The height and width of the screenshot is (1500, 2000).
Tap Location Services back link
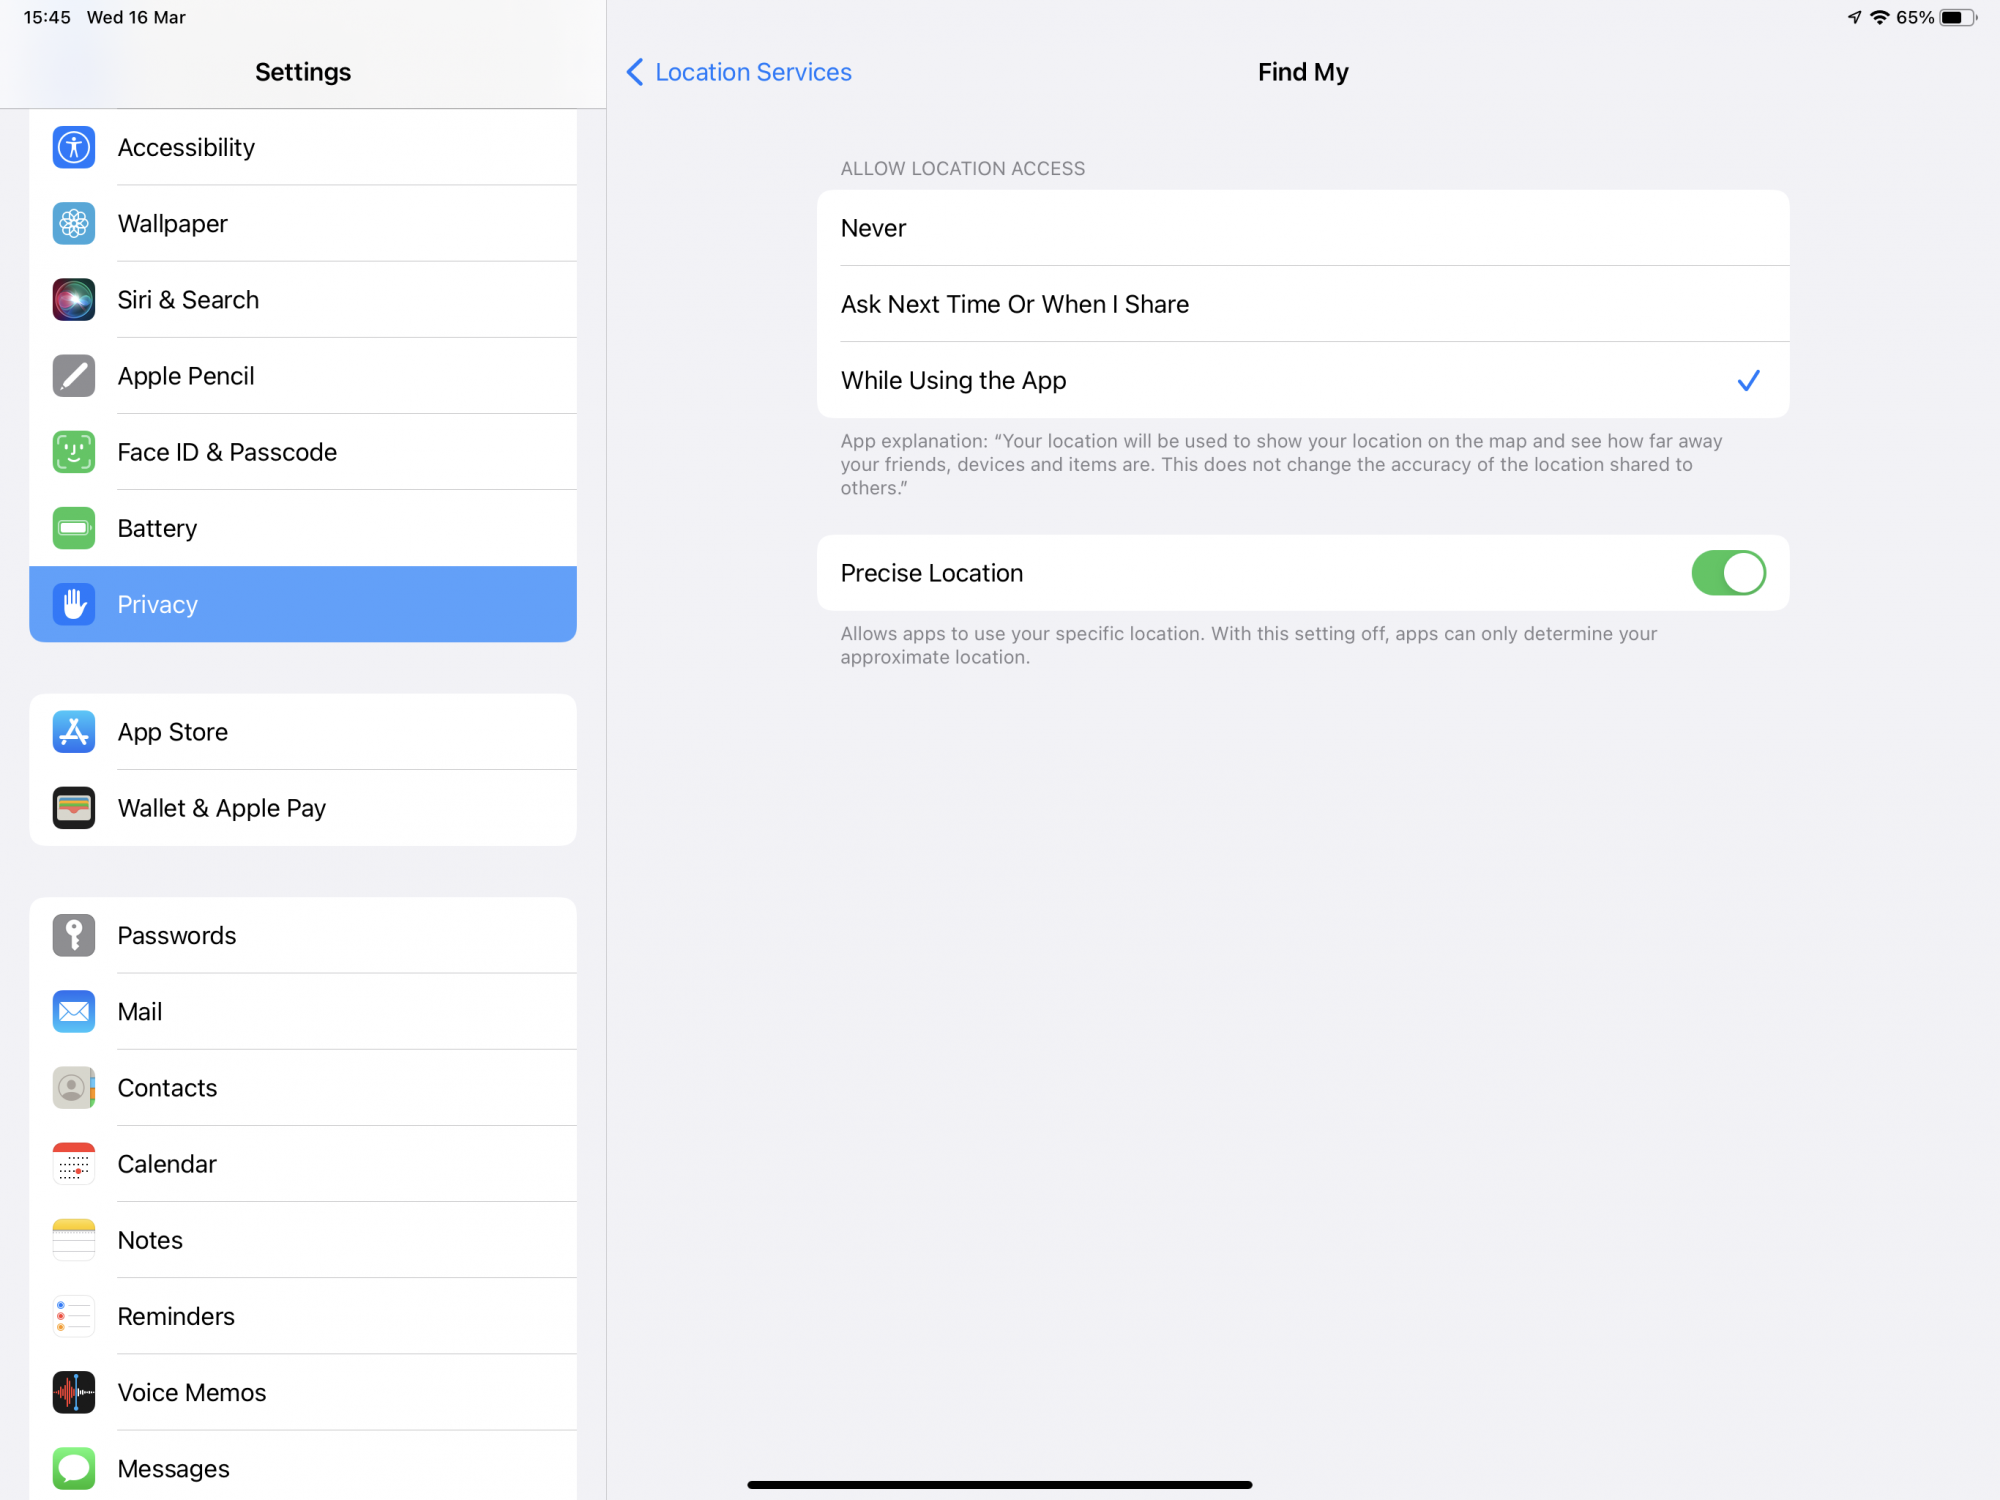coord(753,72)
